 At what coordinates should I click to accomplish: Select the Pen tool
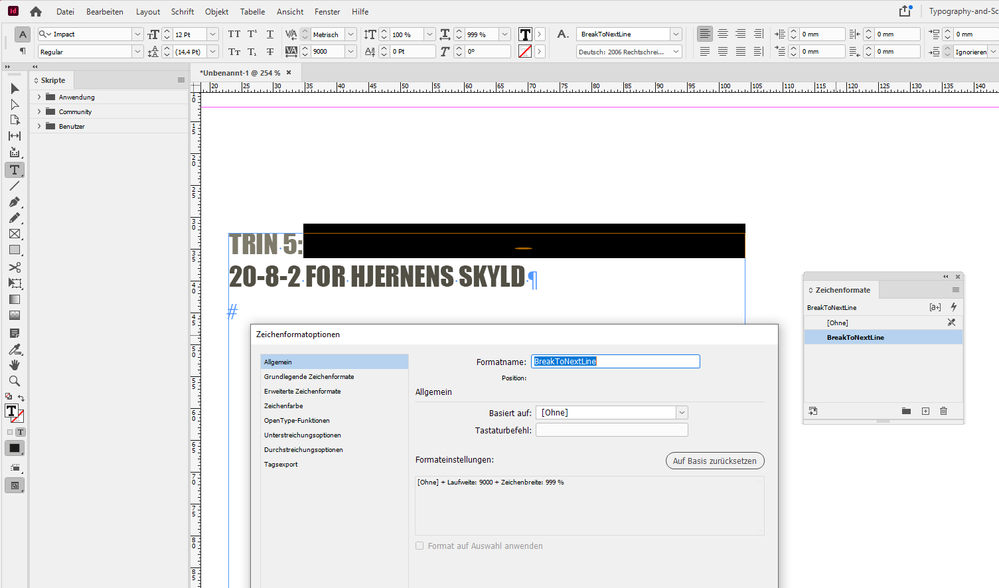click(x=15, y=202)
